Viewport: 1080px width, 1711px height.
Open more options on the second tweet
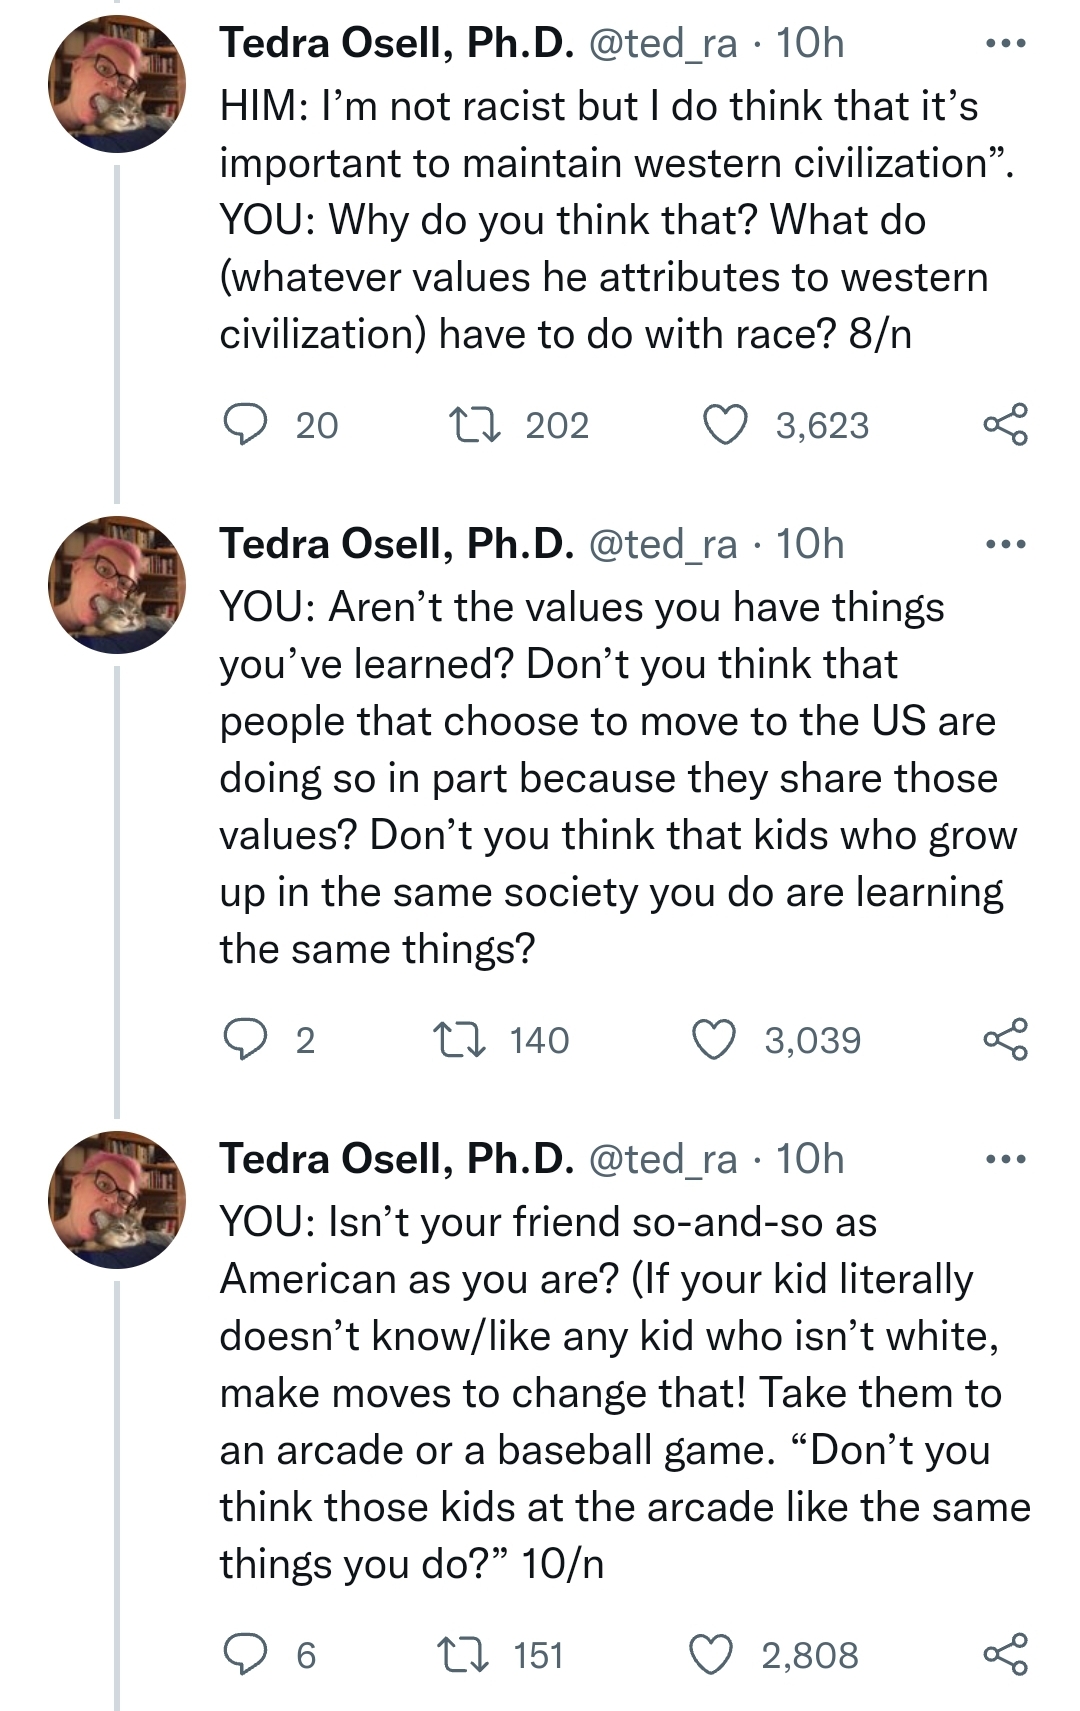click(x=1005, y=545)
